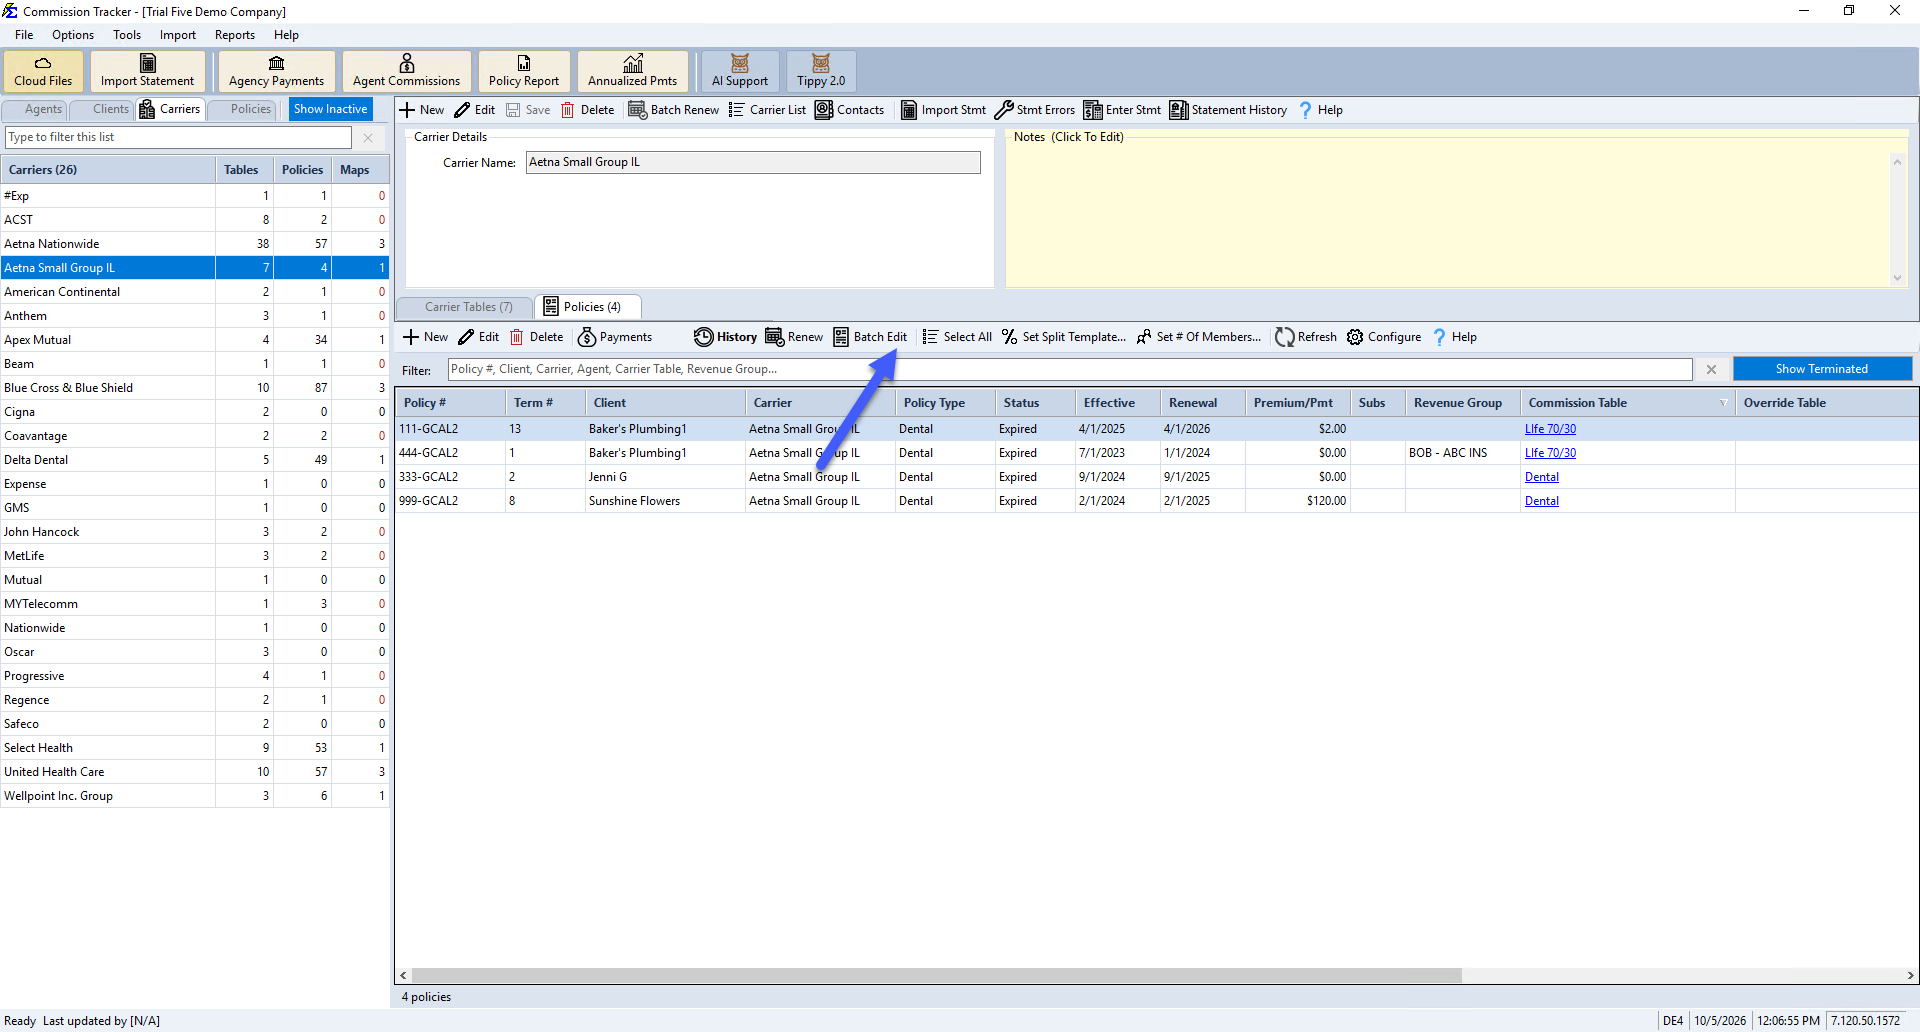1920x1032 pixels.
Task: Open Stmt Errors
Action: click(x=1035, y=110)
